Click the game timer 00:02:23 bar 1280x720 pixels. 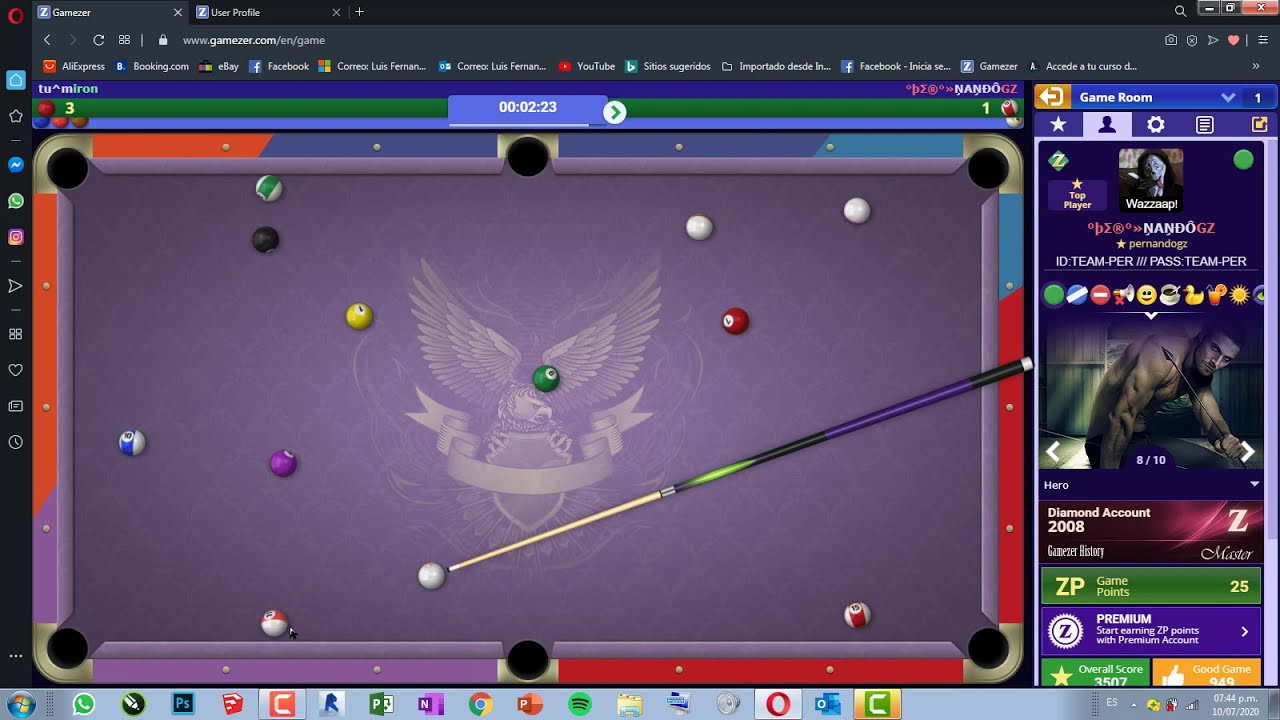point(528,108)
